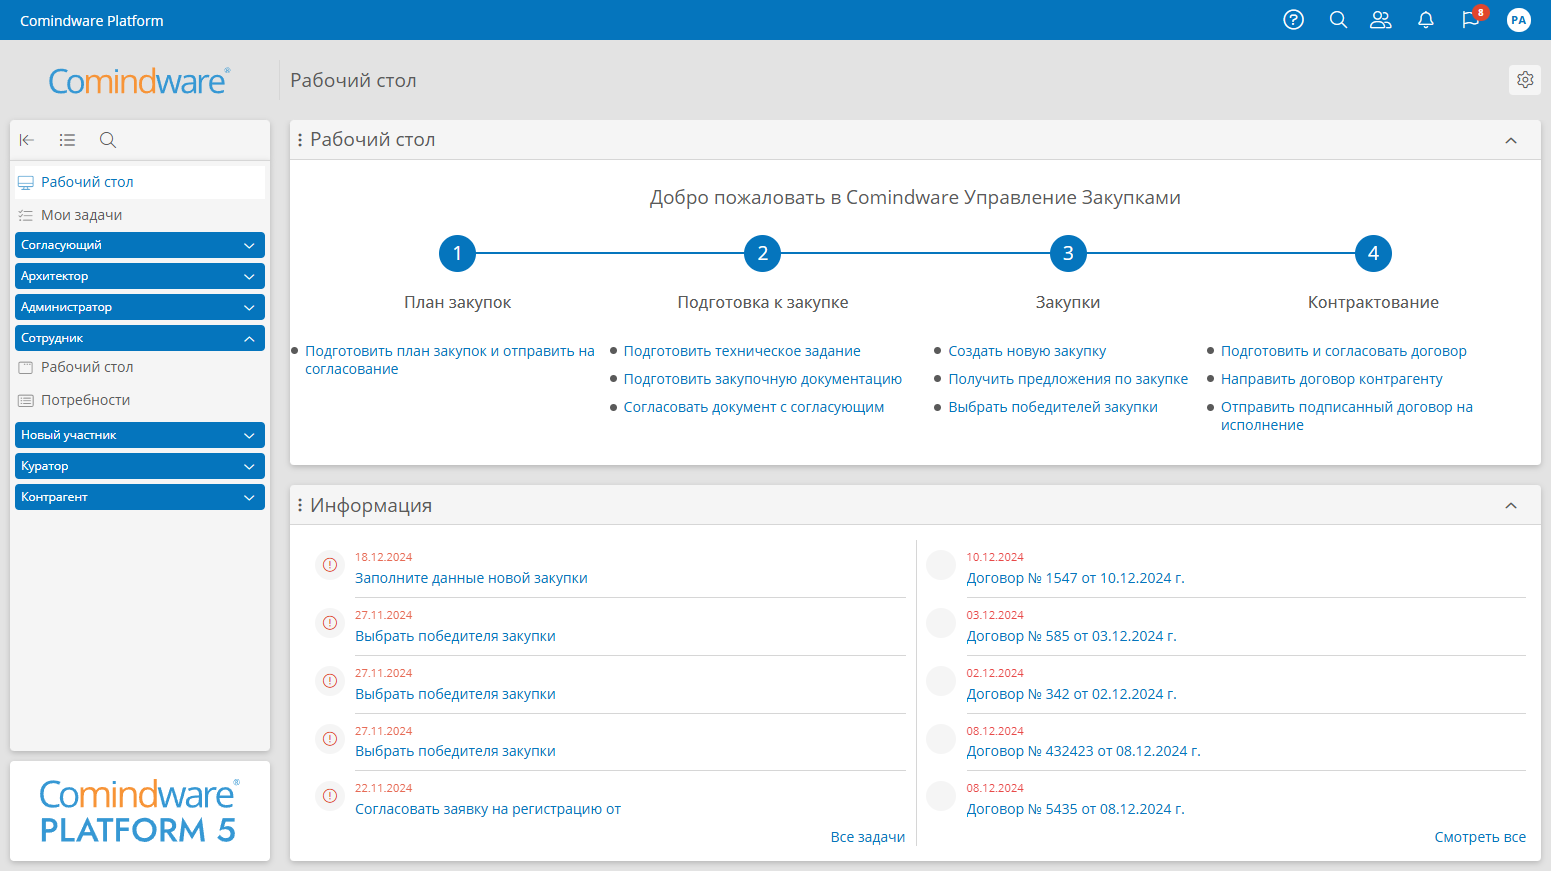
Task: Select Потребности under the Сотрудник section
Action: point(87,399)
